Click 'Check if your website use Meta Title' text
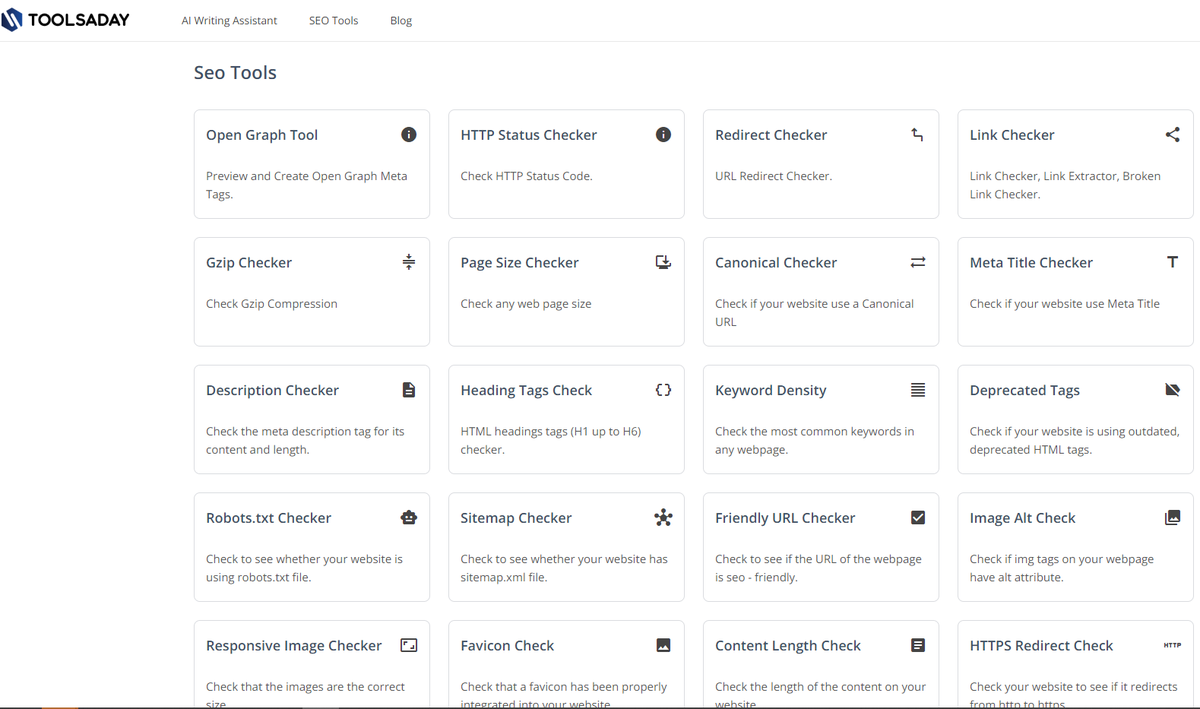Screen dimensions: 1200x709 click(x=1065, y=303)
